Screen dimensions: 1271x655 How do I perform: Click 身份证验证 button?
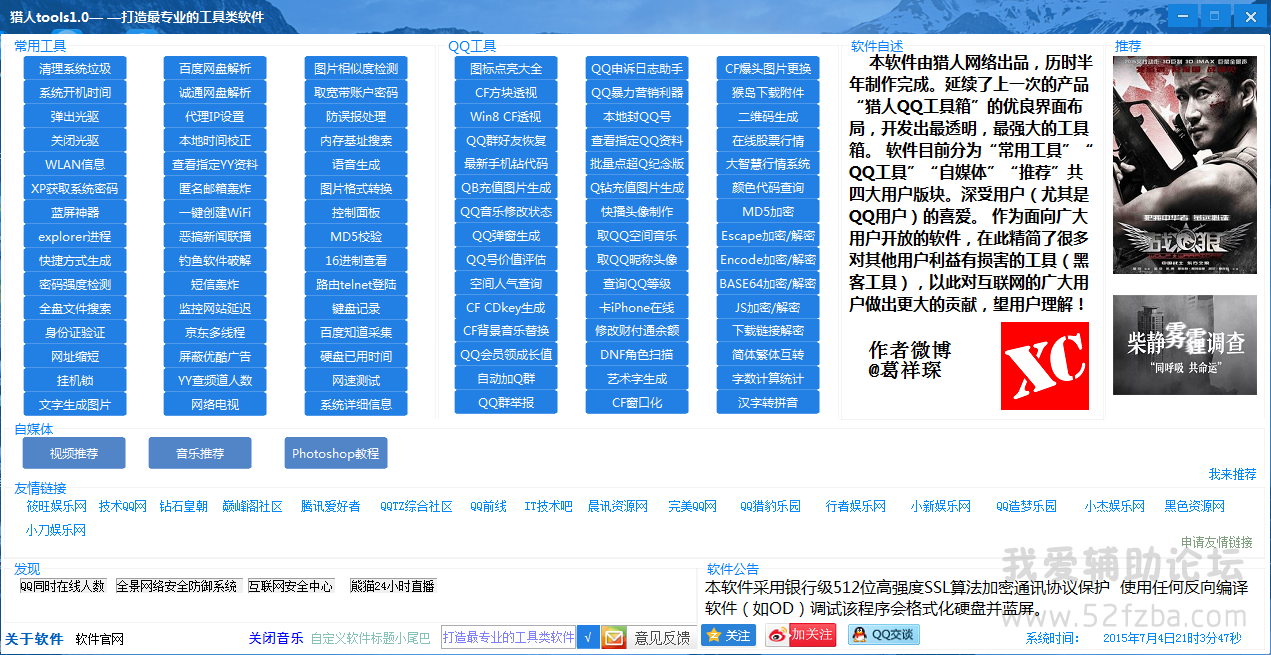(75, 333)
